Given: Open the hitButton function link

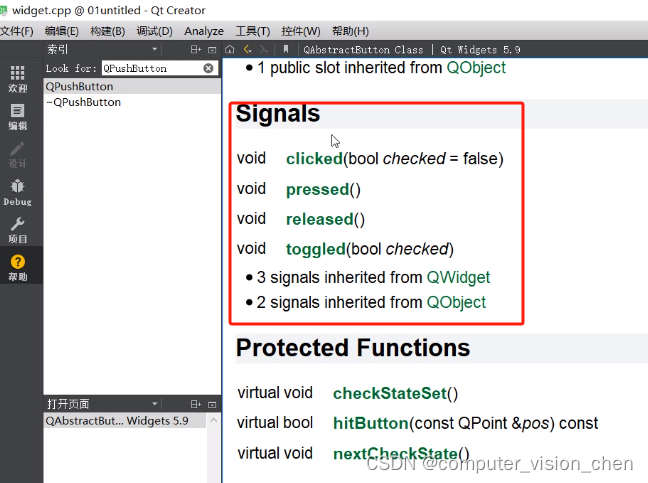Looking at the screenshot, I should [371, 424].
